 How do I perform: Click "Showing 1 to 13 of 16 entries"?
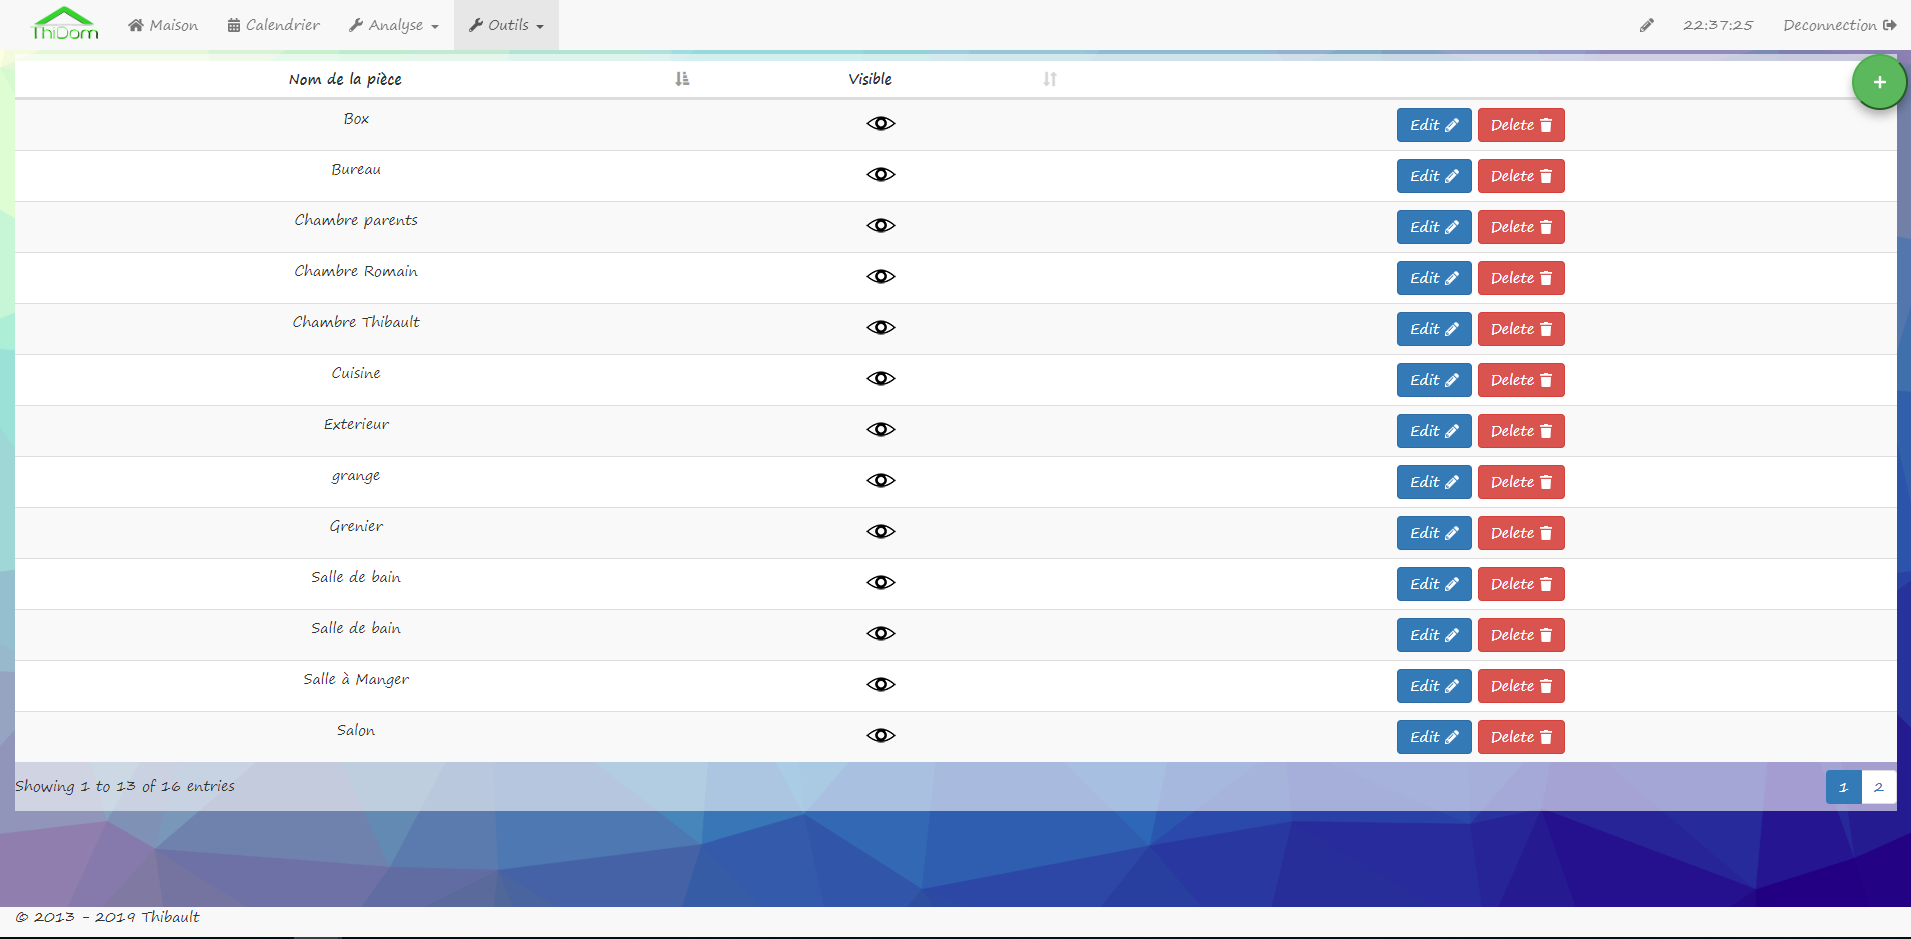[125, 786]
